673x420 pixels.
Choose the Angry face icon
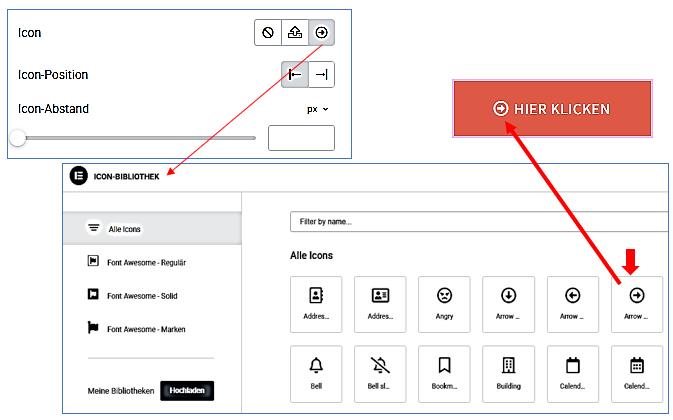pos(443,304)
